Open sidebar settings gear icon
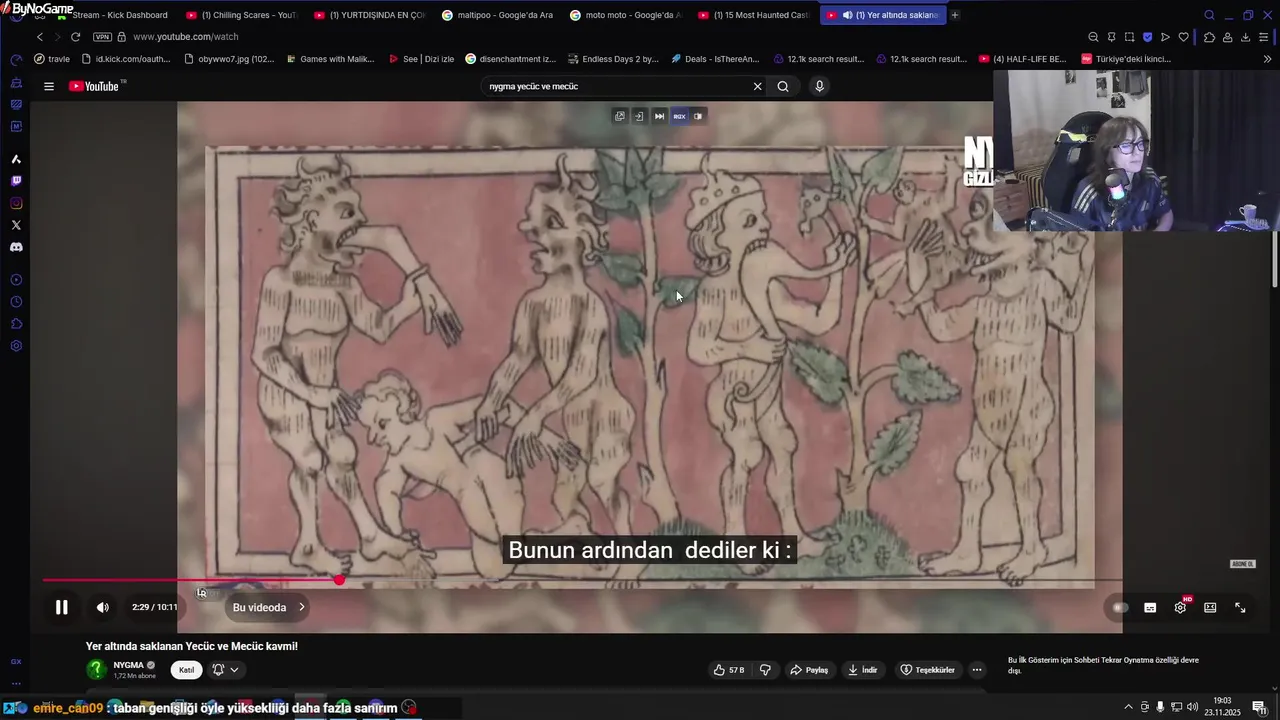 click(16, 346)
